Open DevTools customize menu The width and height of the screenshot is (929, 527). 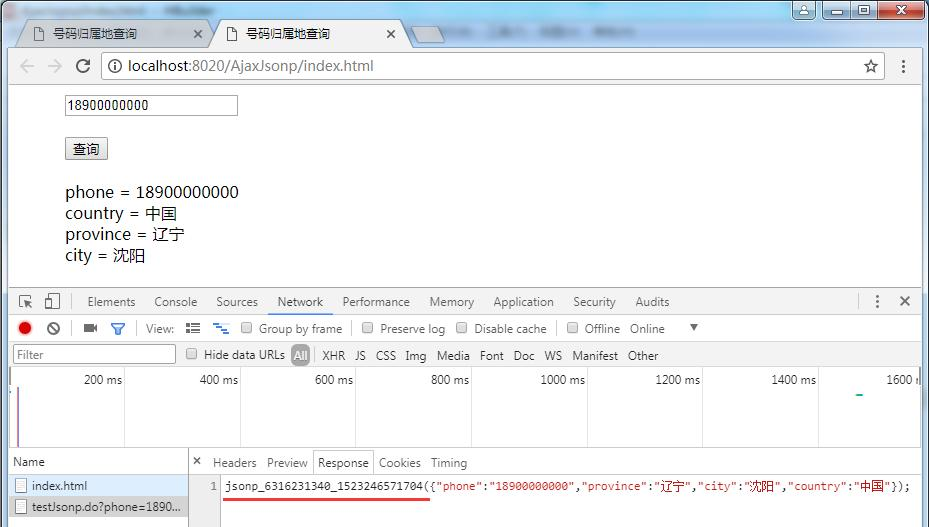point(877,301)
